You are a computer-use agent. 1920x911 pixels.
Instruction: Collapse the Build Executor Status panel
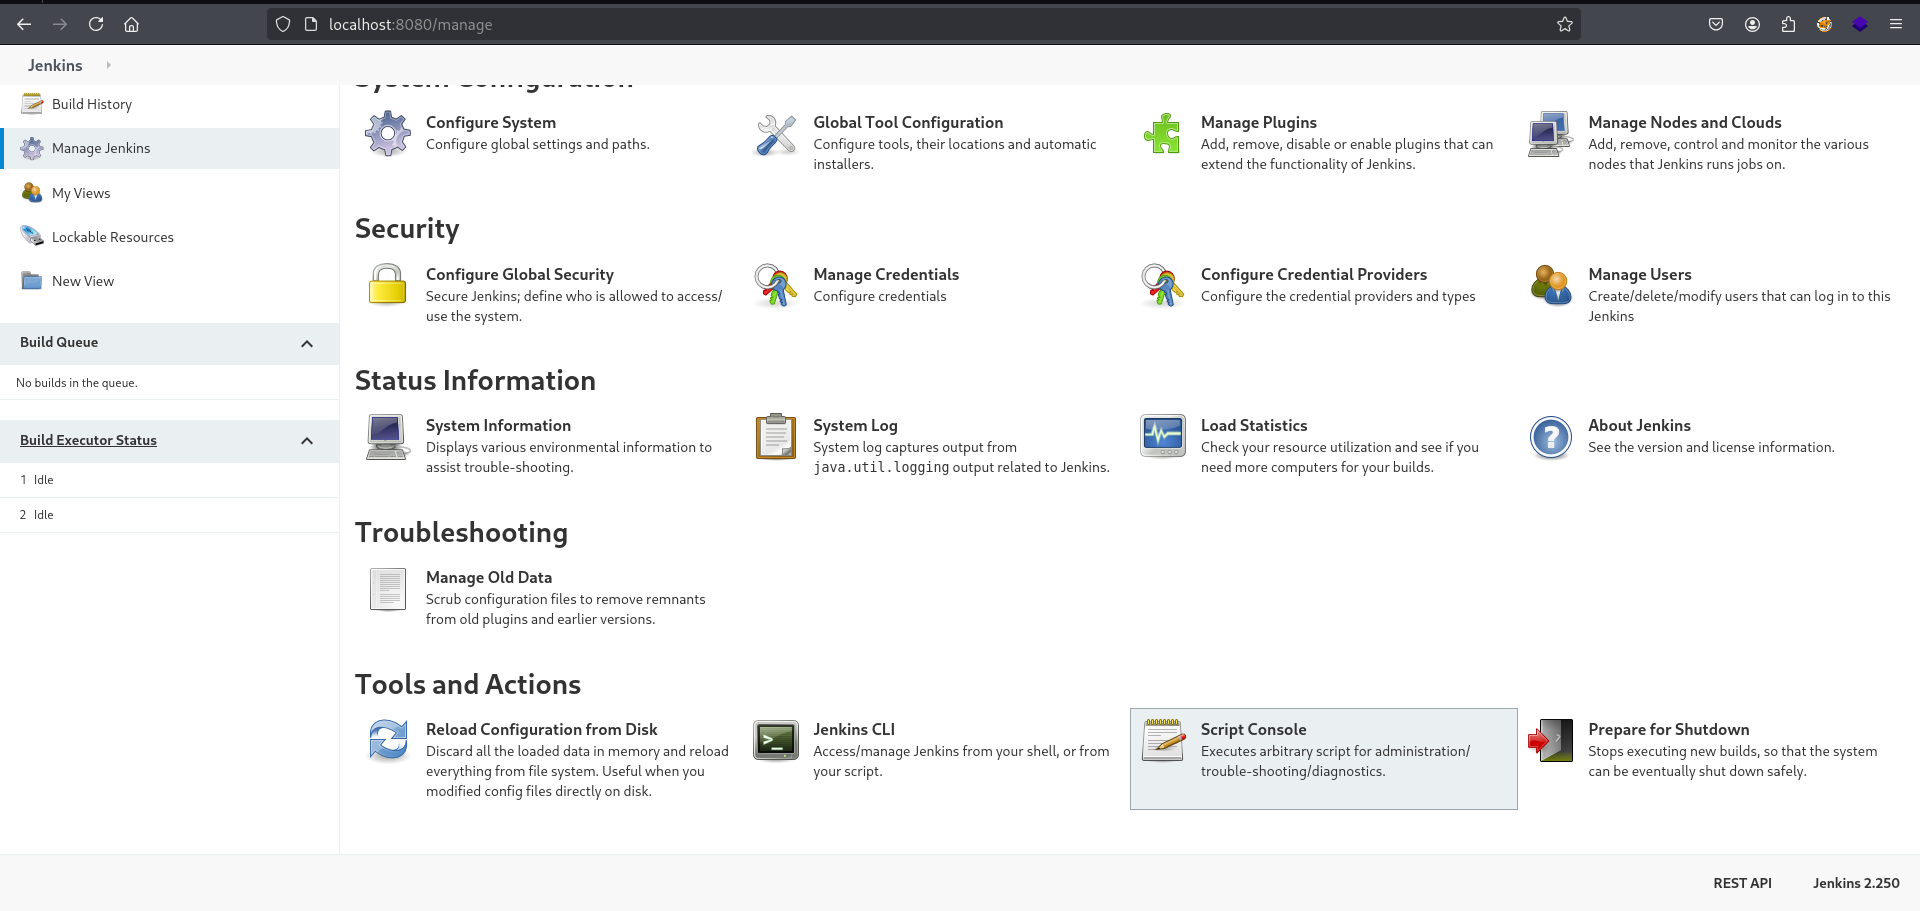tap(307, 441)
